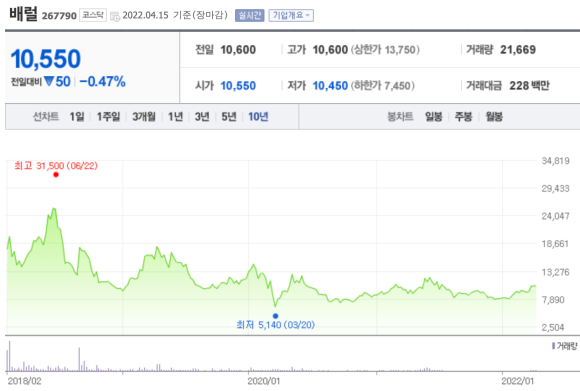
Task: Click the red 최고 31,500 peak marker
Action: coord(56,175)
